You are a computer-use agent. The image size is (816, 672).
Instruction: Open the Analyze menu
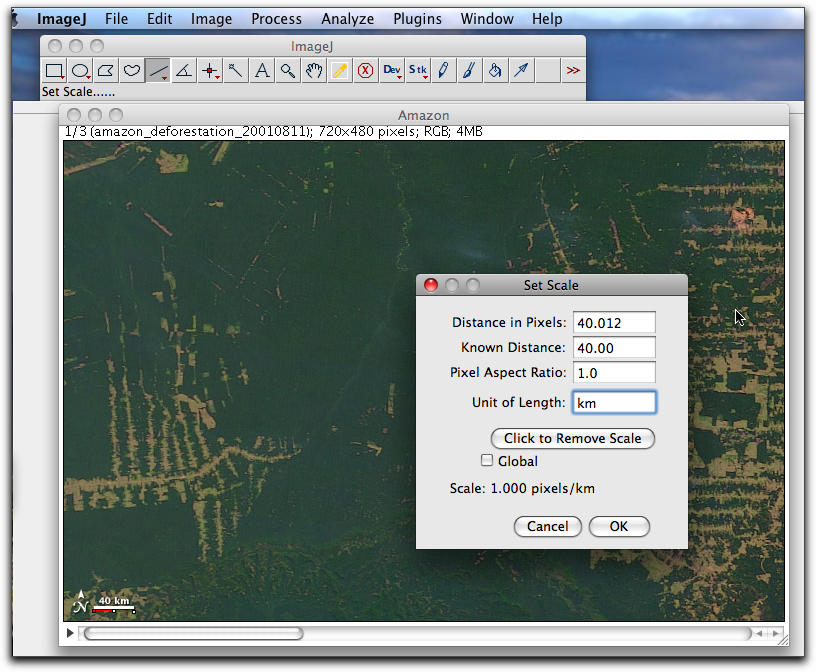pos(347,18)
